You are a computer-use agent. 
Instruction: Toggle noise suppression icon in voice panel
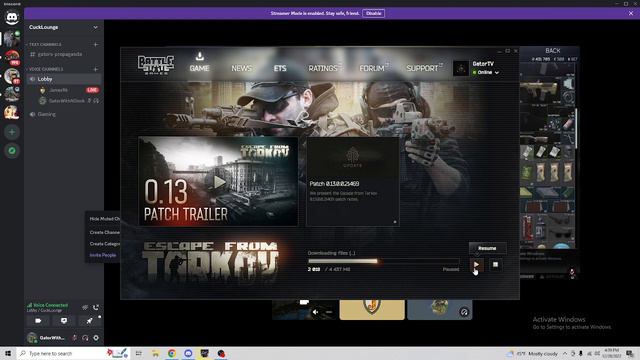click(85, 307)
